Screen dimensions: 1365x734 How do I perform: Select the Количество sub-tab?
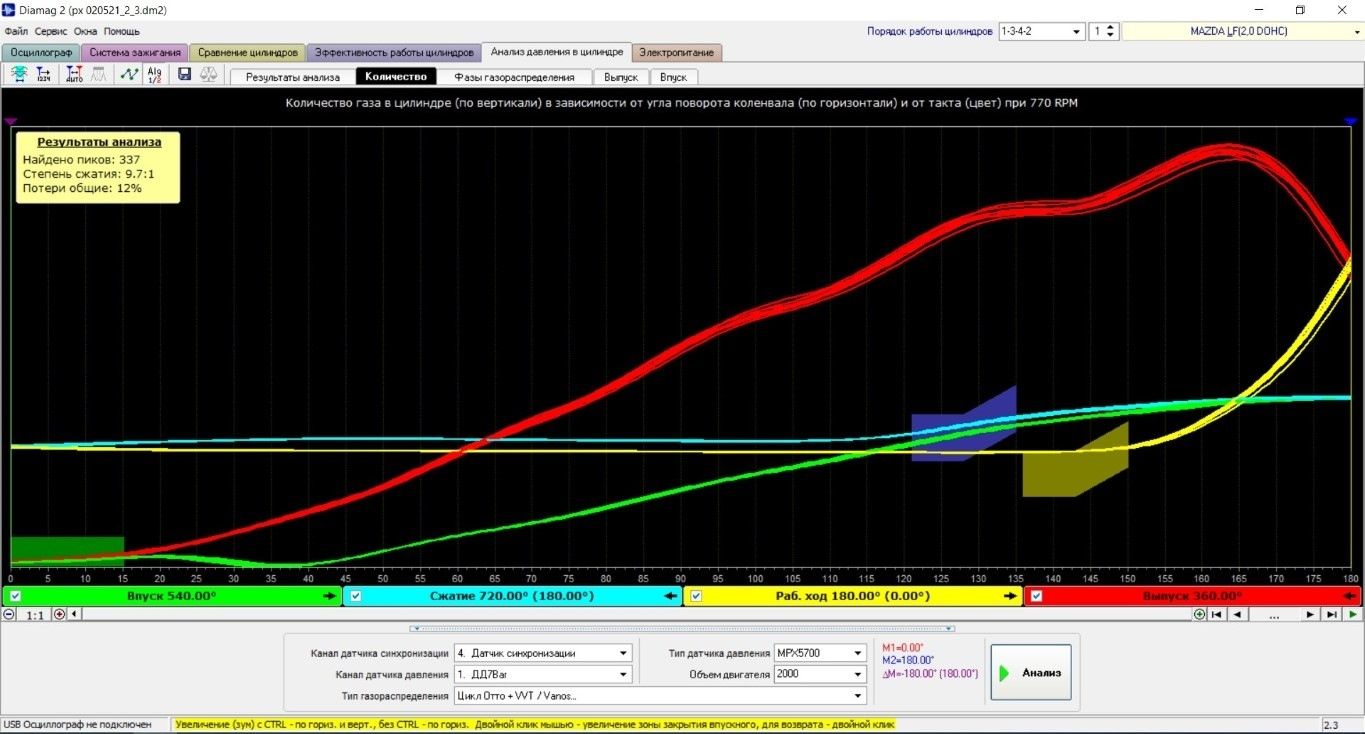396,77
